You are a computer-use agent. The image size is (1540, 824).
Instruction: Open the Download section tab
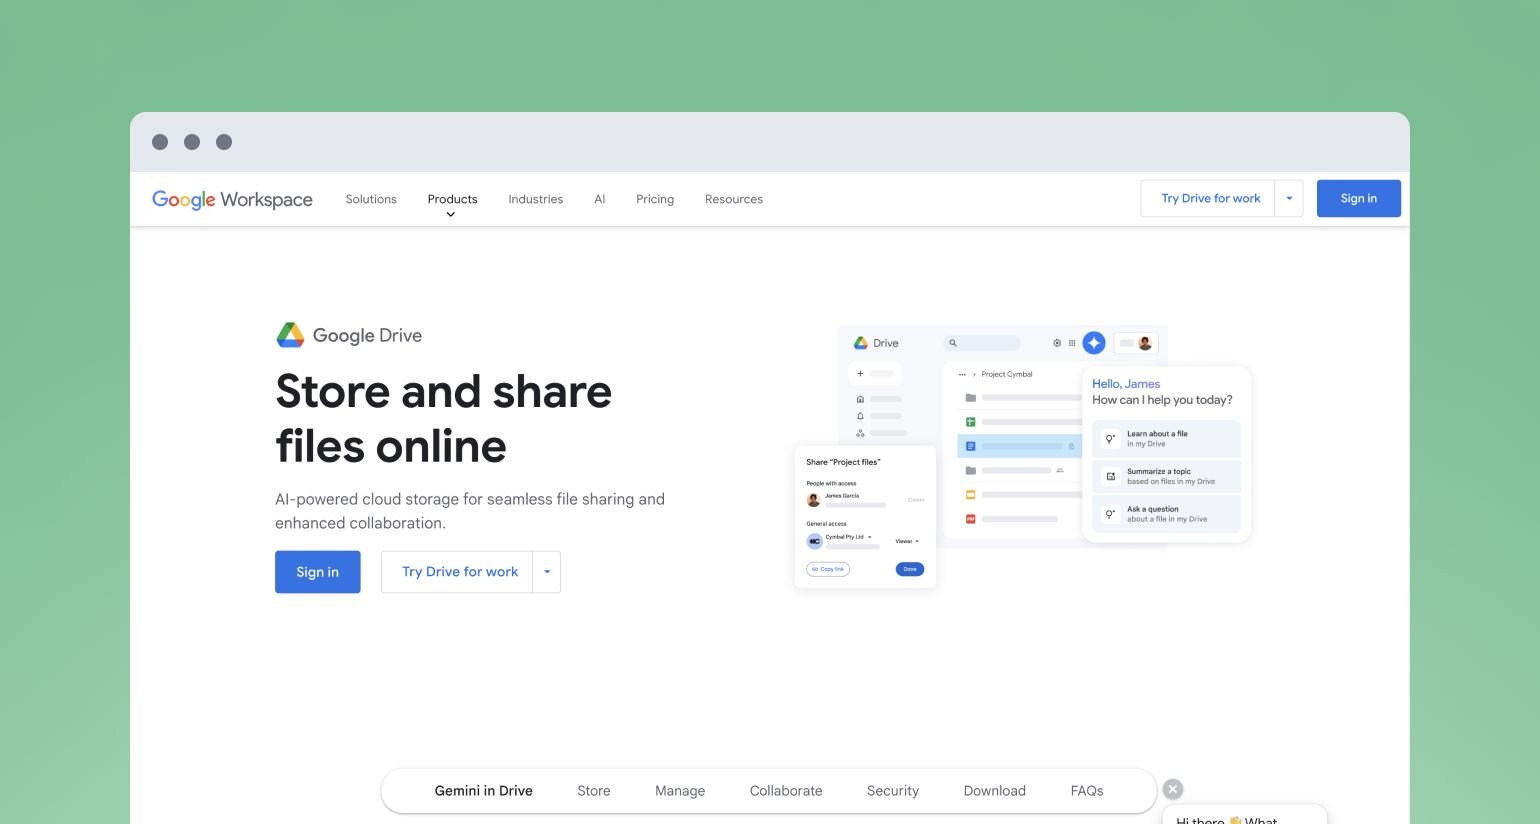pos(995,791)
